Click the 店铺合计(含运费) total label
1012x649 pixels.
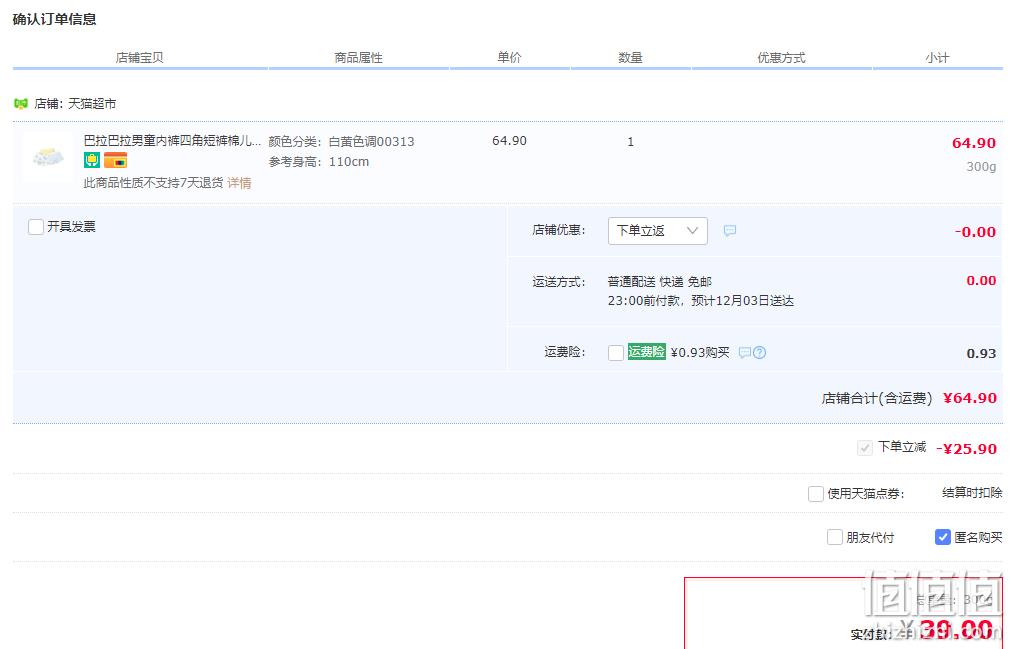tap(876, 398)
